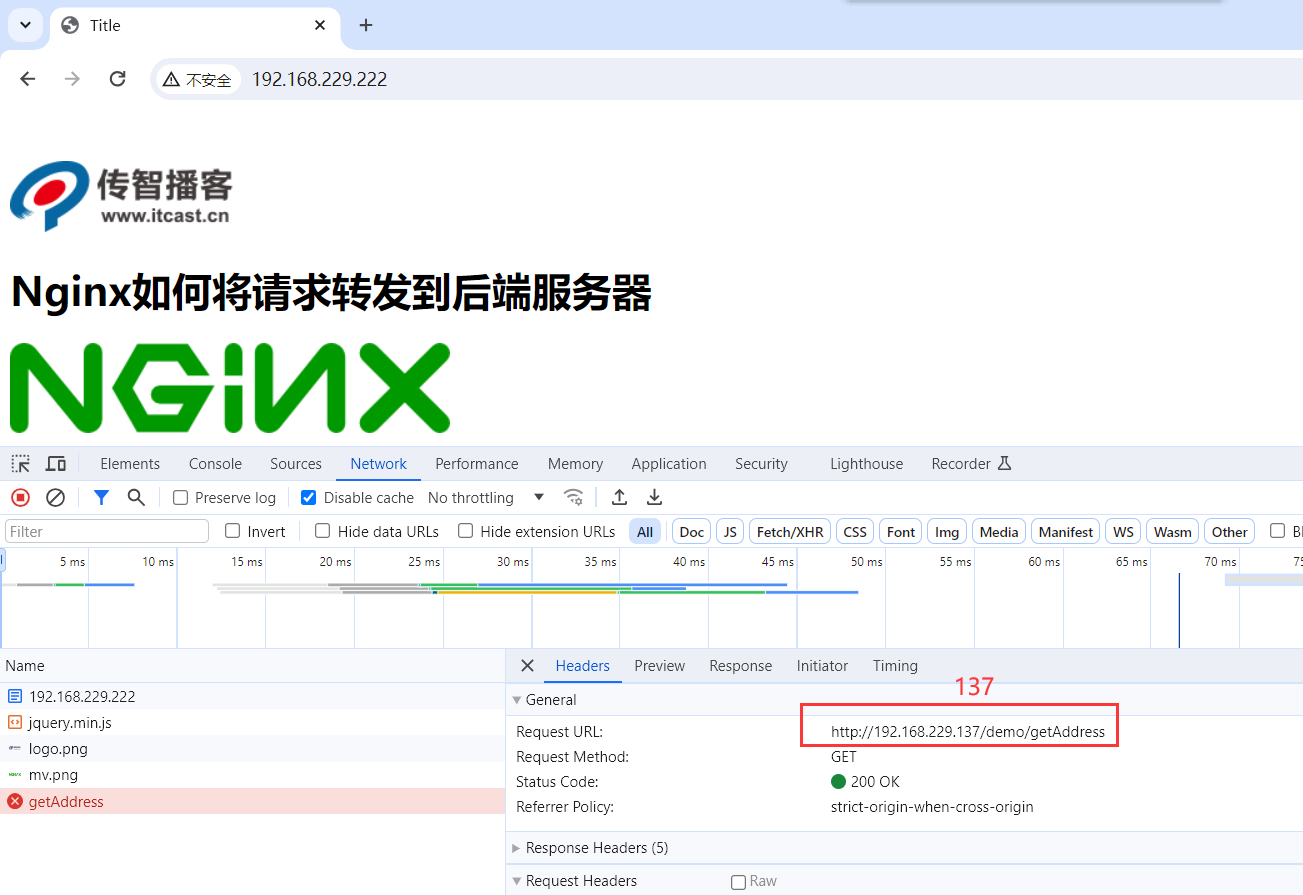Screen dimensions: 1303x895
Task: Click the not secure warning badge
Action: [198, 79]
